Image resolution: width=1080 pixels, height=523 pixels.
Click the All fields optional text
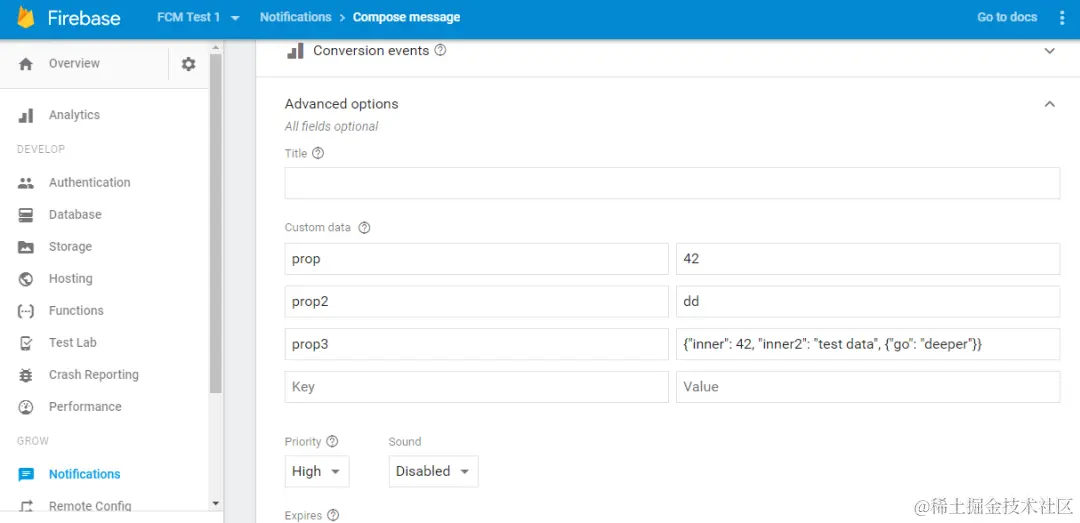(331, 127)
